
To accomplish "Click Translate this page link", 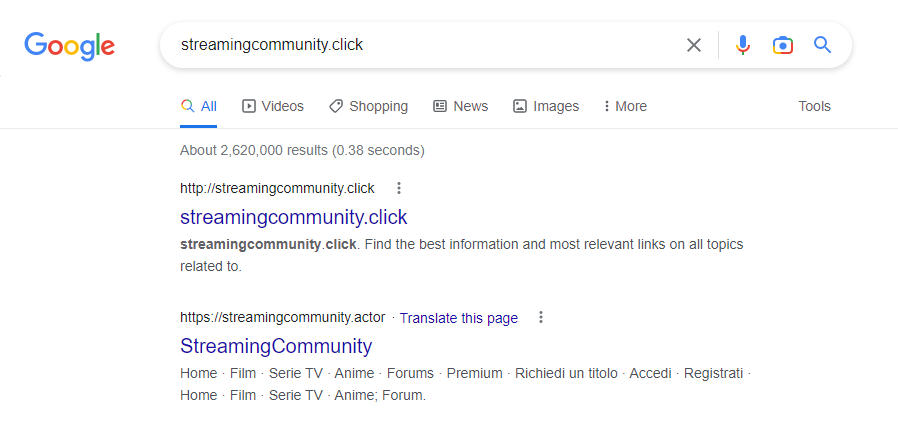I will pos(459,318).
